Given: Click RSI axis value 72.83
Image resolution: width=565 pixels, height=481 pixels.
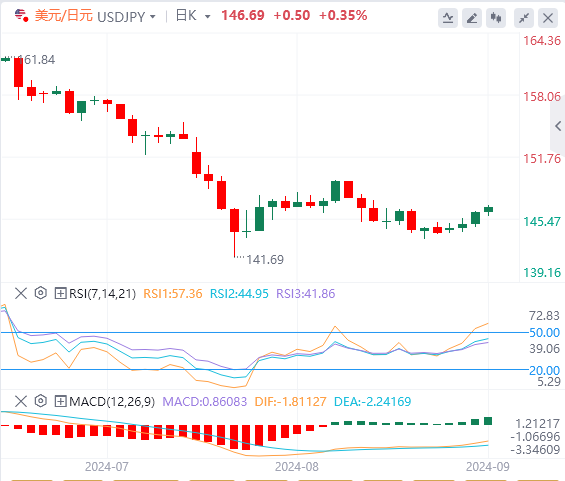Looking at the screenshot, I should [544, 316].
